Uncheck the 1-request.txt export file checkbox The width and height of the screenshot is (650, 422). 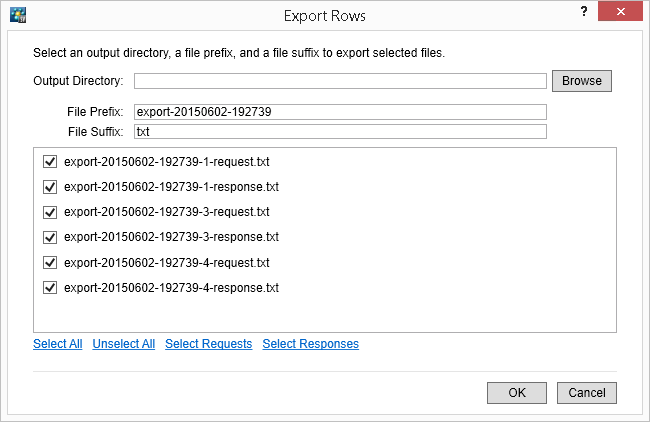click(50, 161)
